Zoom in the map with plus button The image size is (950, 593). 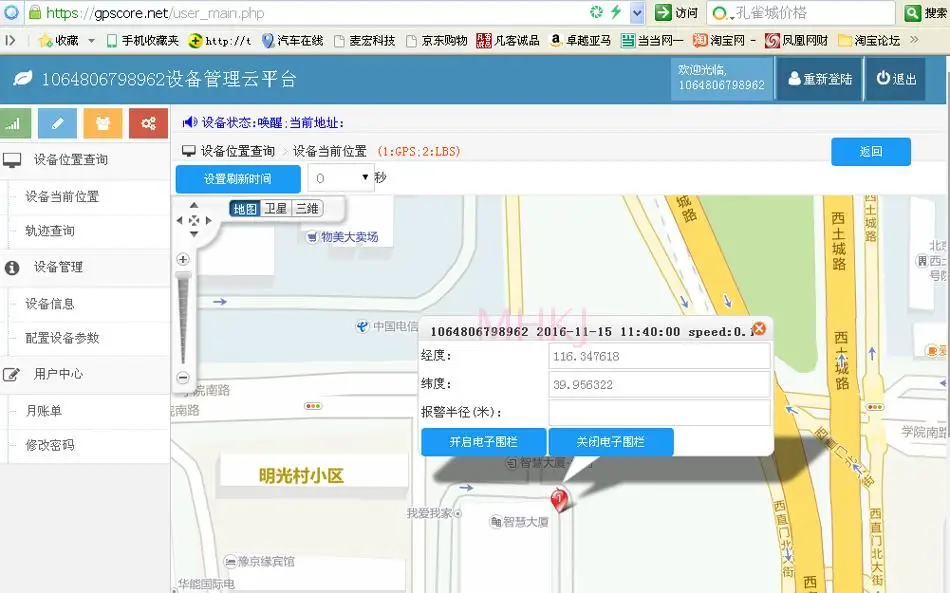183,260
